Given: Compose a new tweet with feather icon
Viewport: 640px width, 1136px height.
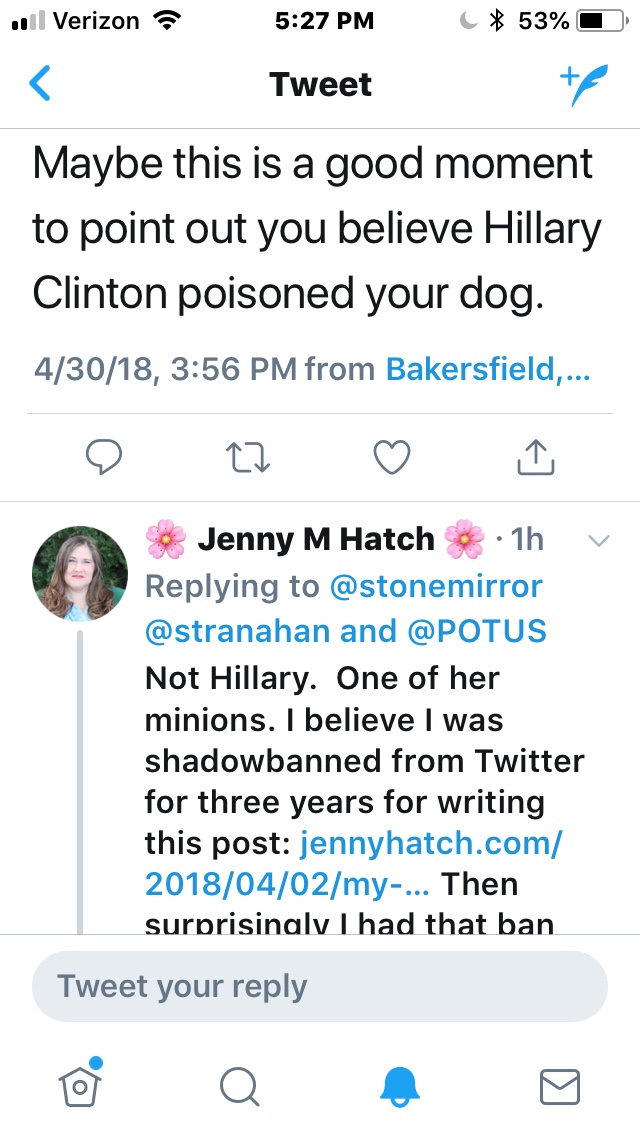Looking at the screenshot, I should tap(582, 84).
